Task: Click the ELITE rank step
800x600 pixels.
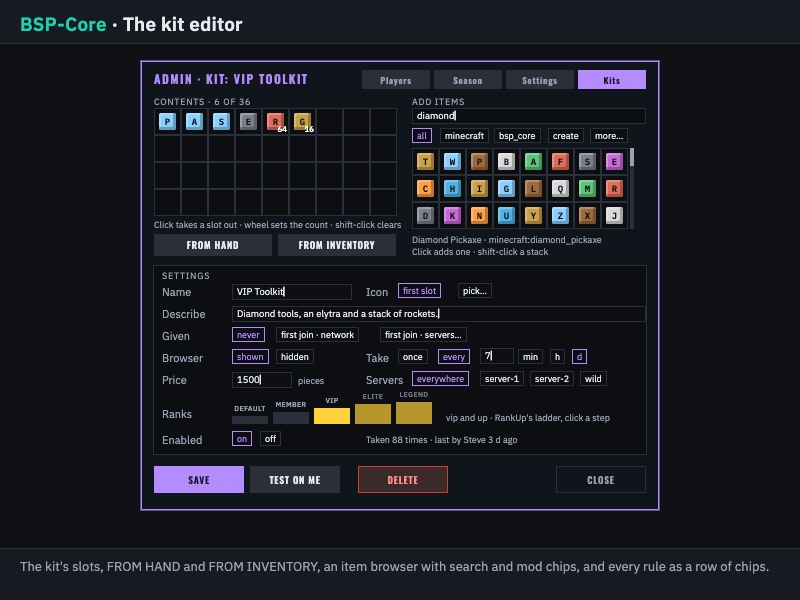Action: 373,414
